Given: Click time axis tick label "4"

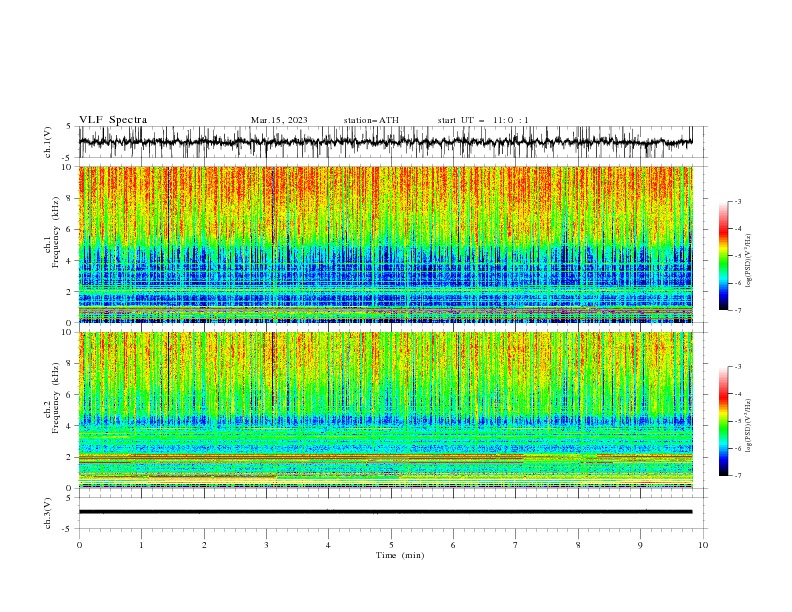Looking at the screenshot, I should pyautogui.click(x=328, y=545).
